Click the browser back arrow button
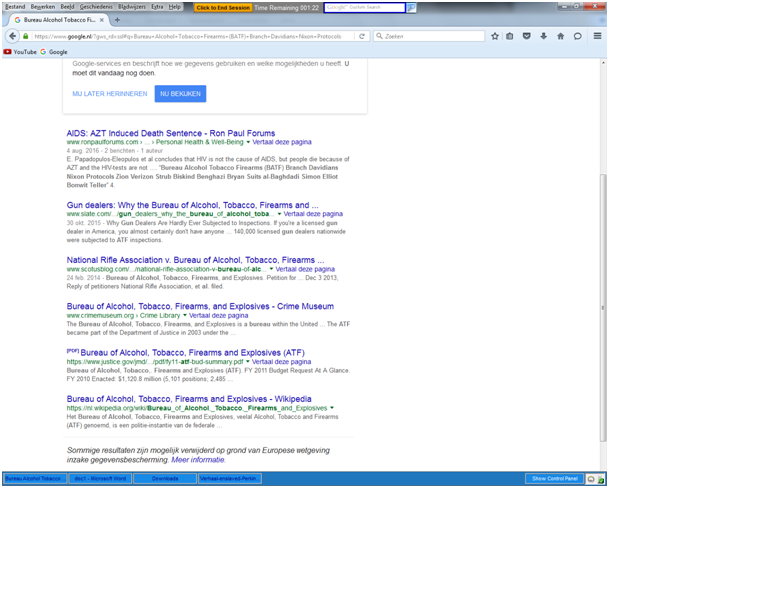Screen dimensions: 768x614 (12, 36)
